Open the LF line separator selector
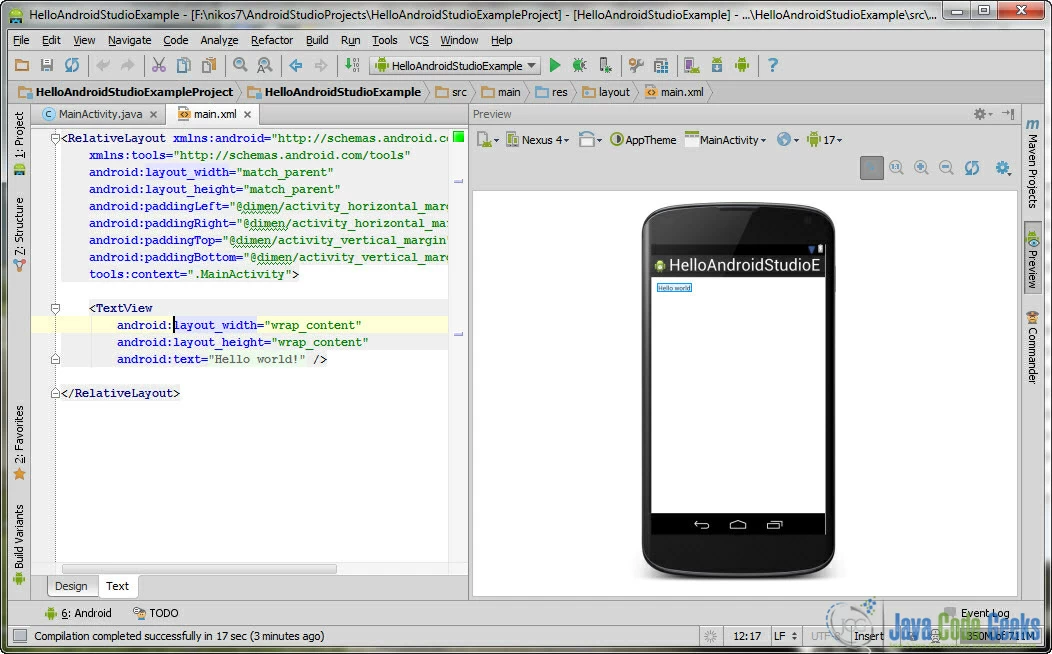 point(786,636)
